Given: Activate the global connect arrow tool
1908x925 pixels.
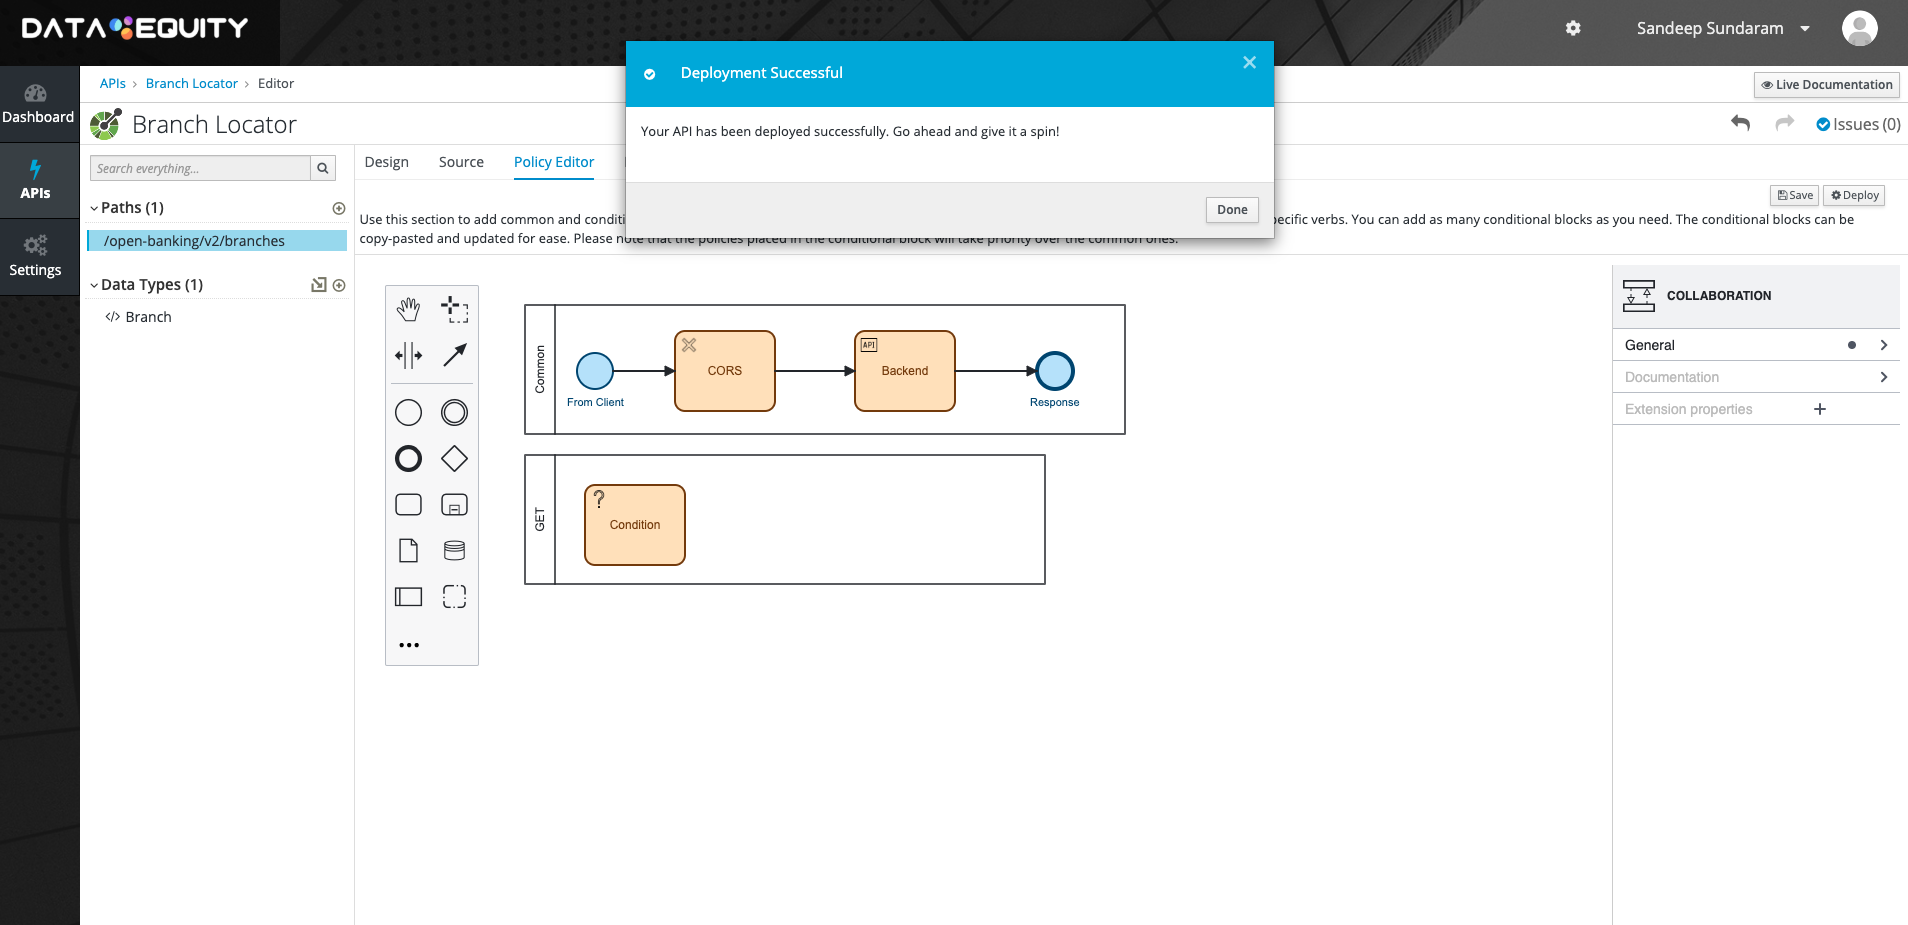Looking at the screenshot, I should pos(455,355).
